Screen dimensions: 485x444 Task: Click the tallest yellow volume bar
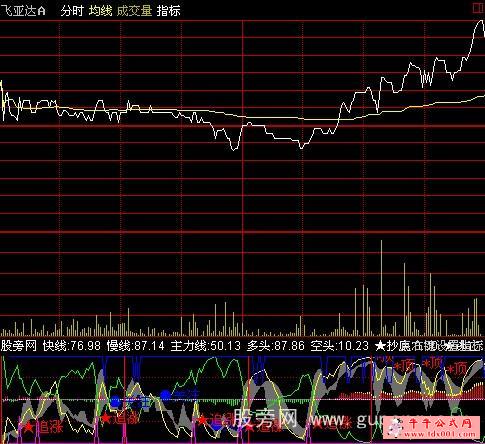click(x=382, y=288)
